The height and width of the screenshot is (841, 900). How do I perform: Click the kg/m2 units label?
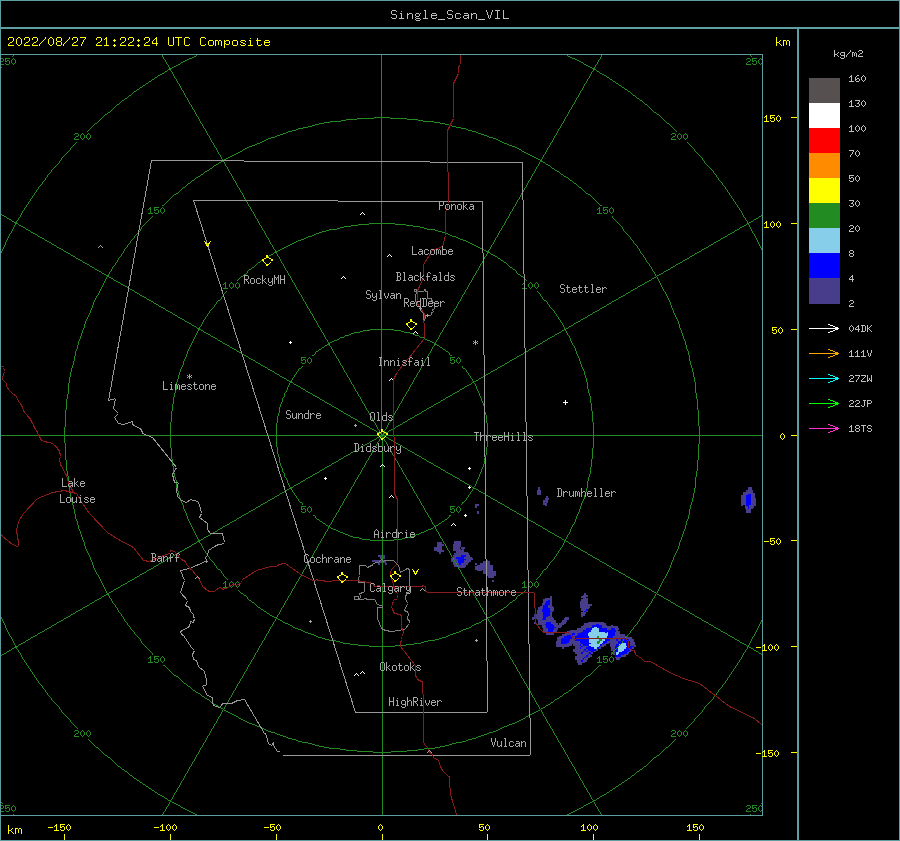tap(848, 54)
